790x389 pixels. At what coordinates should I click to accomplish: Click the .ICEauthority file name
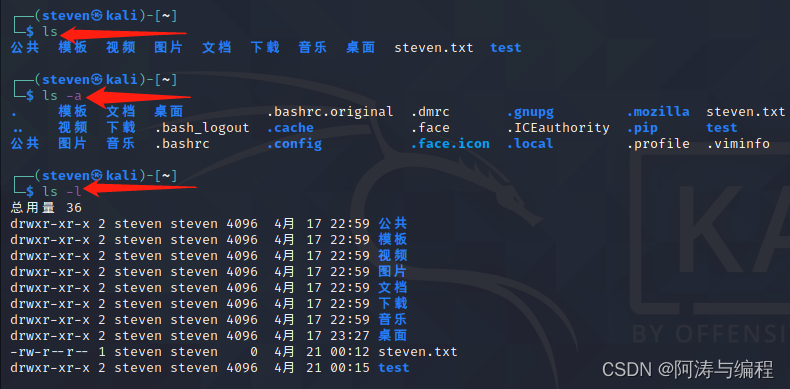coord(558,128)
